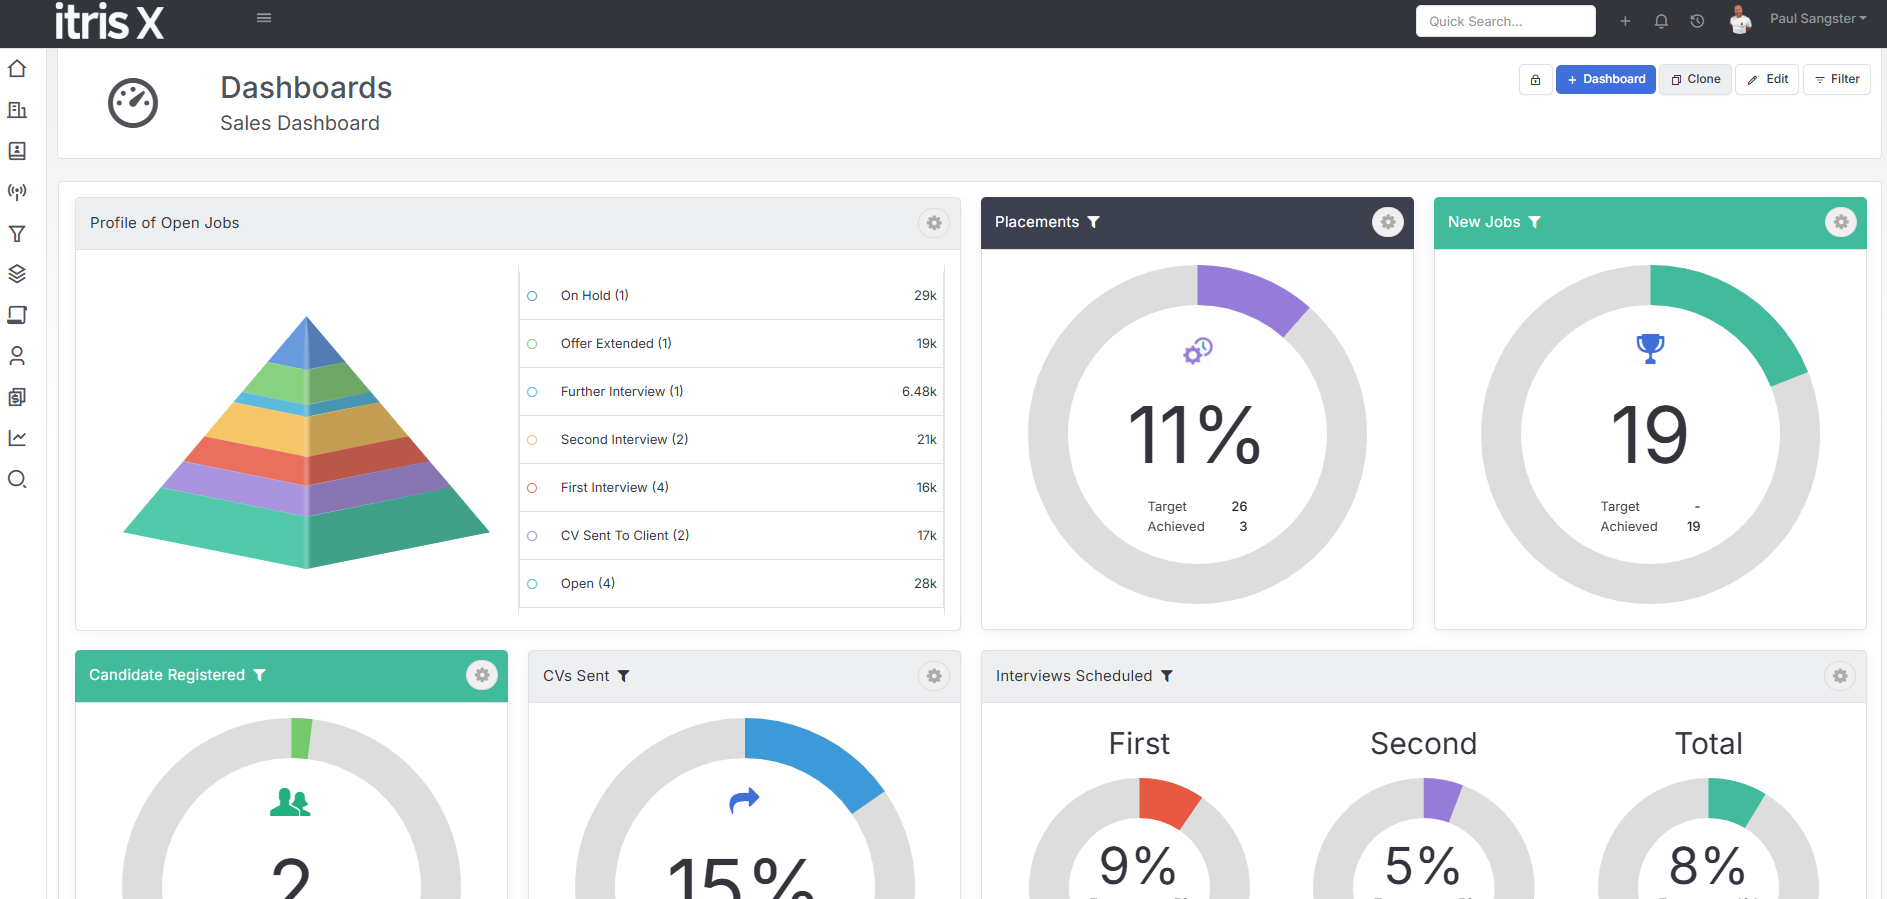Open the layers stack icon in sidebar

point(17,274)
